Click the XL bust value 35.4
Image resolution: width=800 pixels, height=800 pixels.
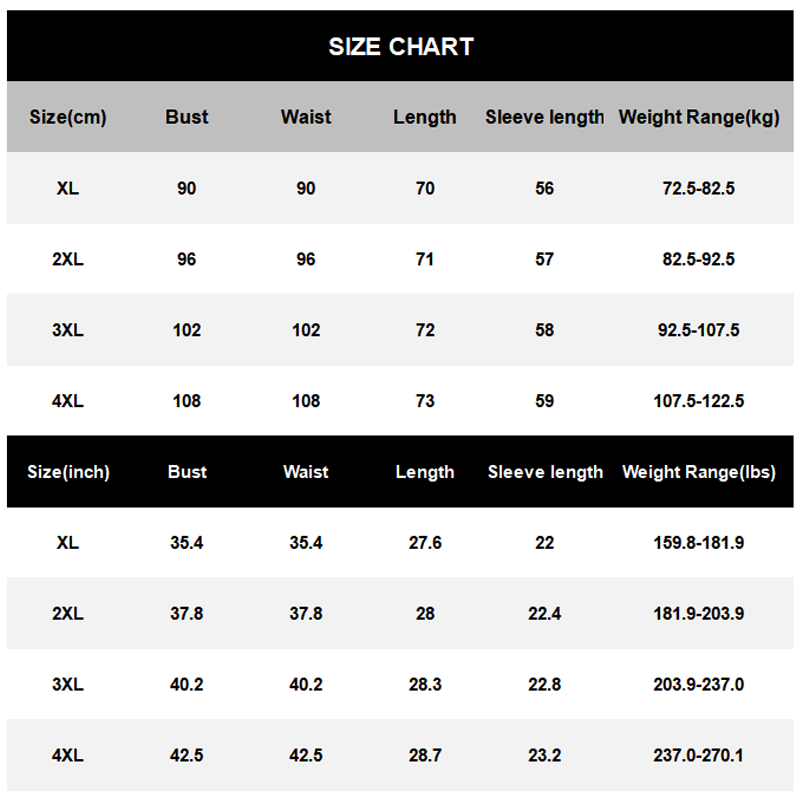(x=187, y=543)
